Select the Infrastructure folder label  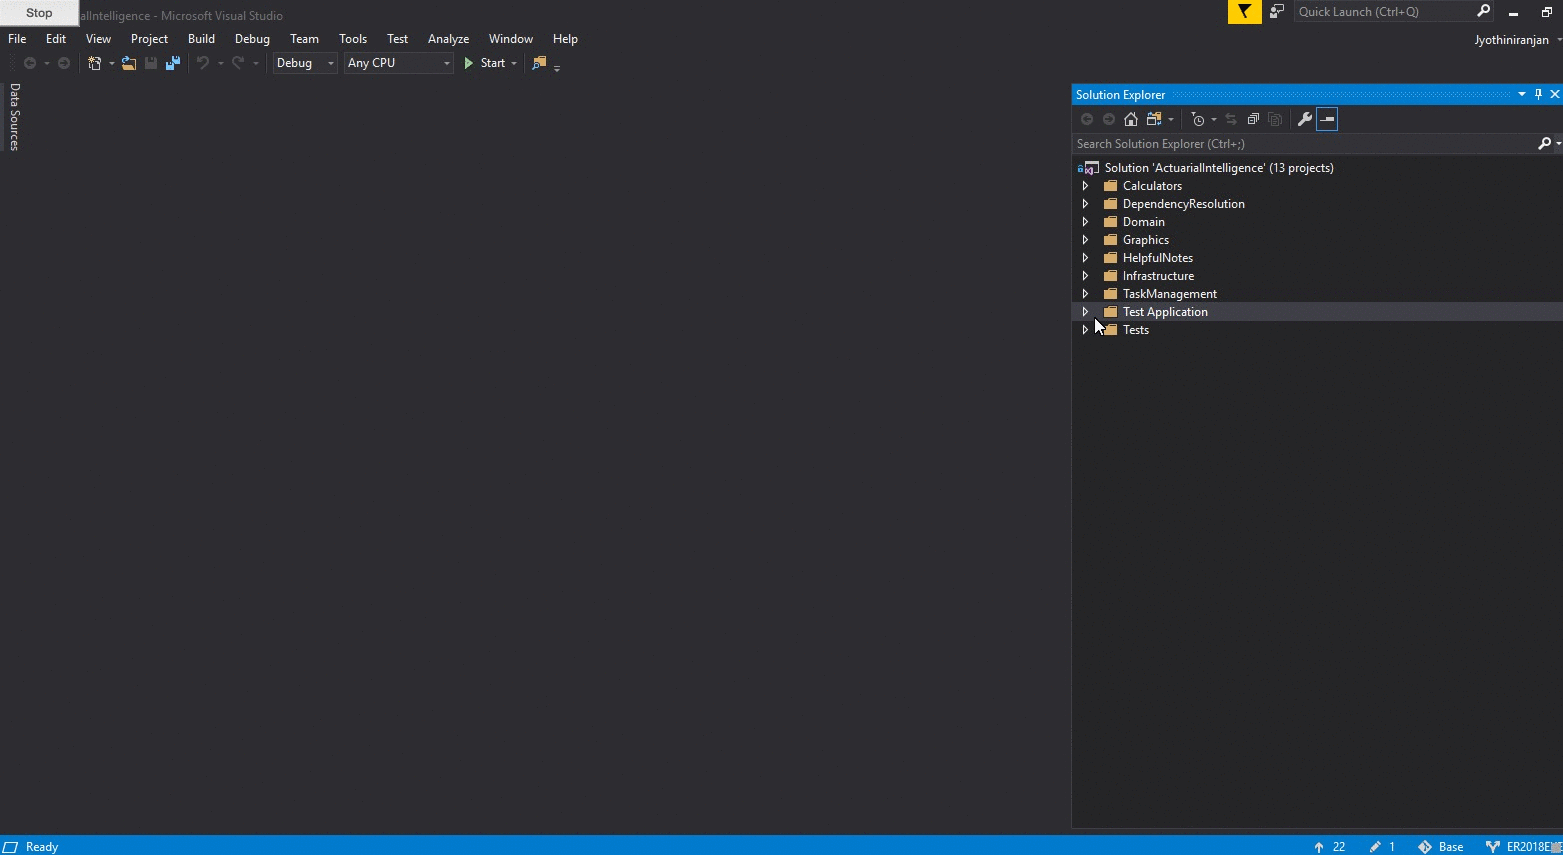tap(1158, 276)
